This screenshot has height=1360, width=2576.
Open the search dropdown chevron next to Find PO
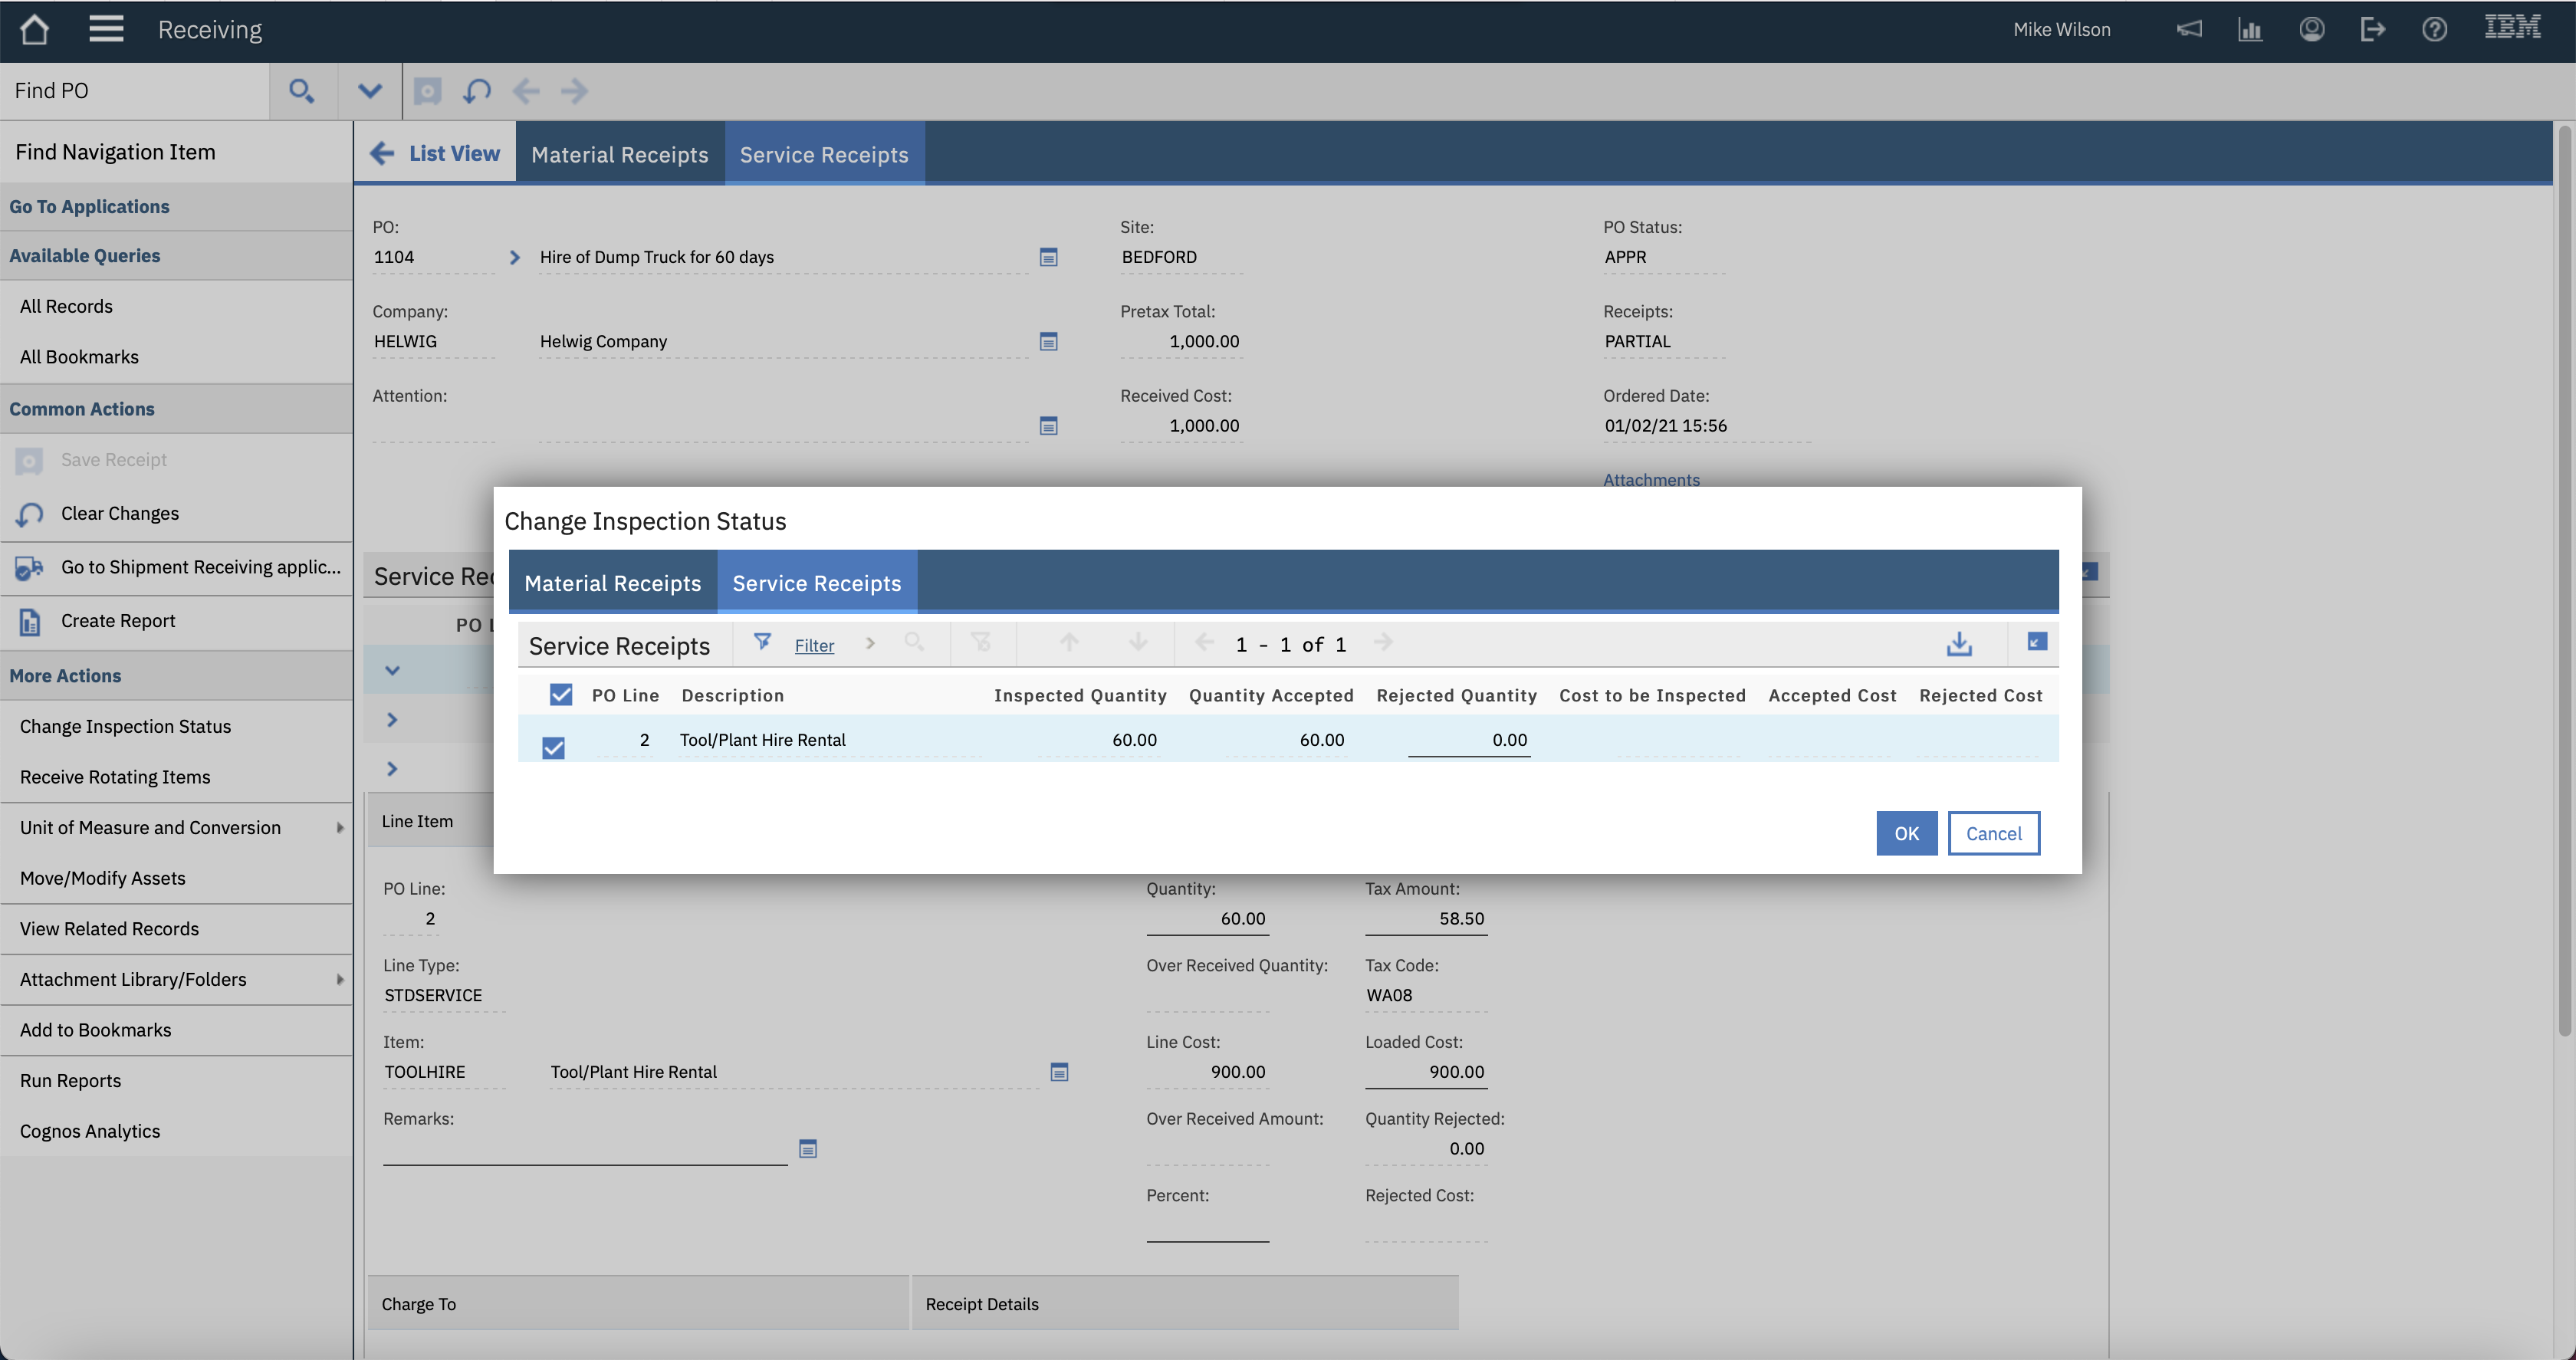(x=369, y=91)
